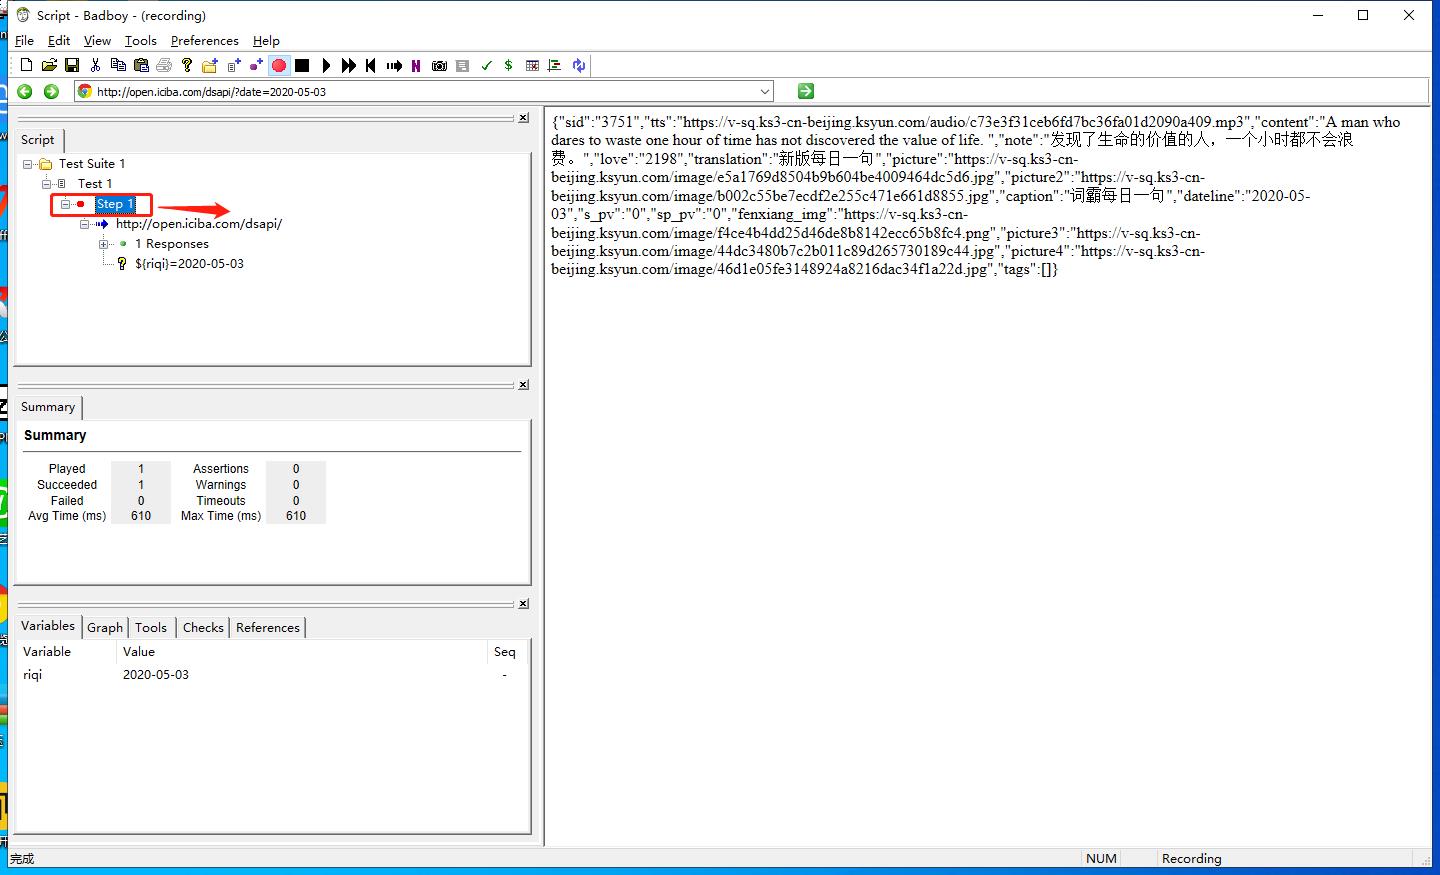The width and height of the screenshot is (1440, 875).
Task: Click the New Suite folder icon
Action: [x=210, y=65]
